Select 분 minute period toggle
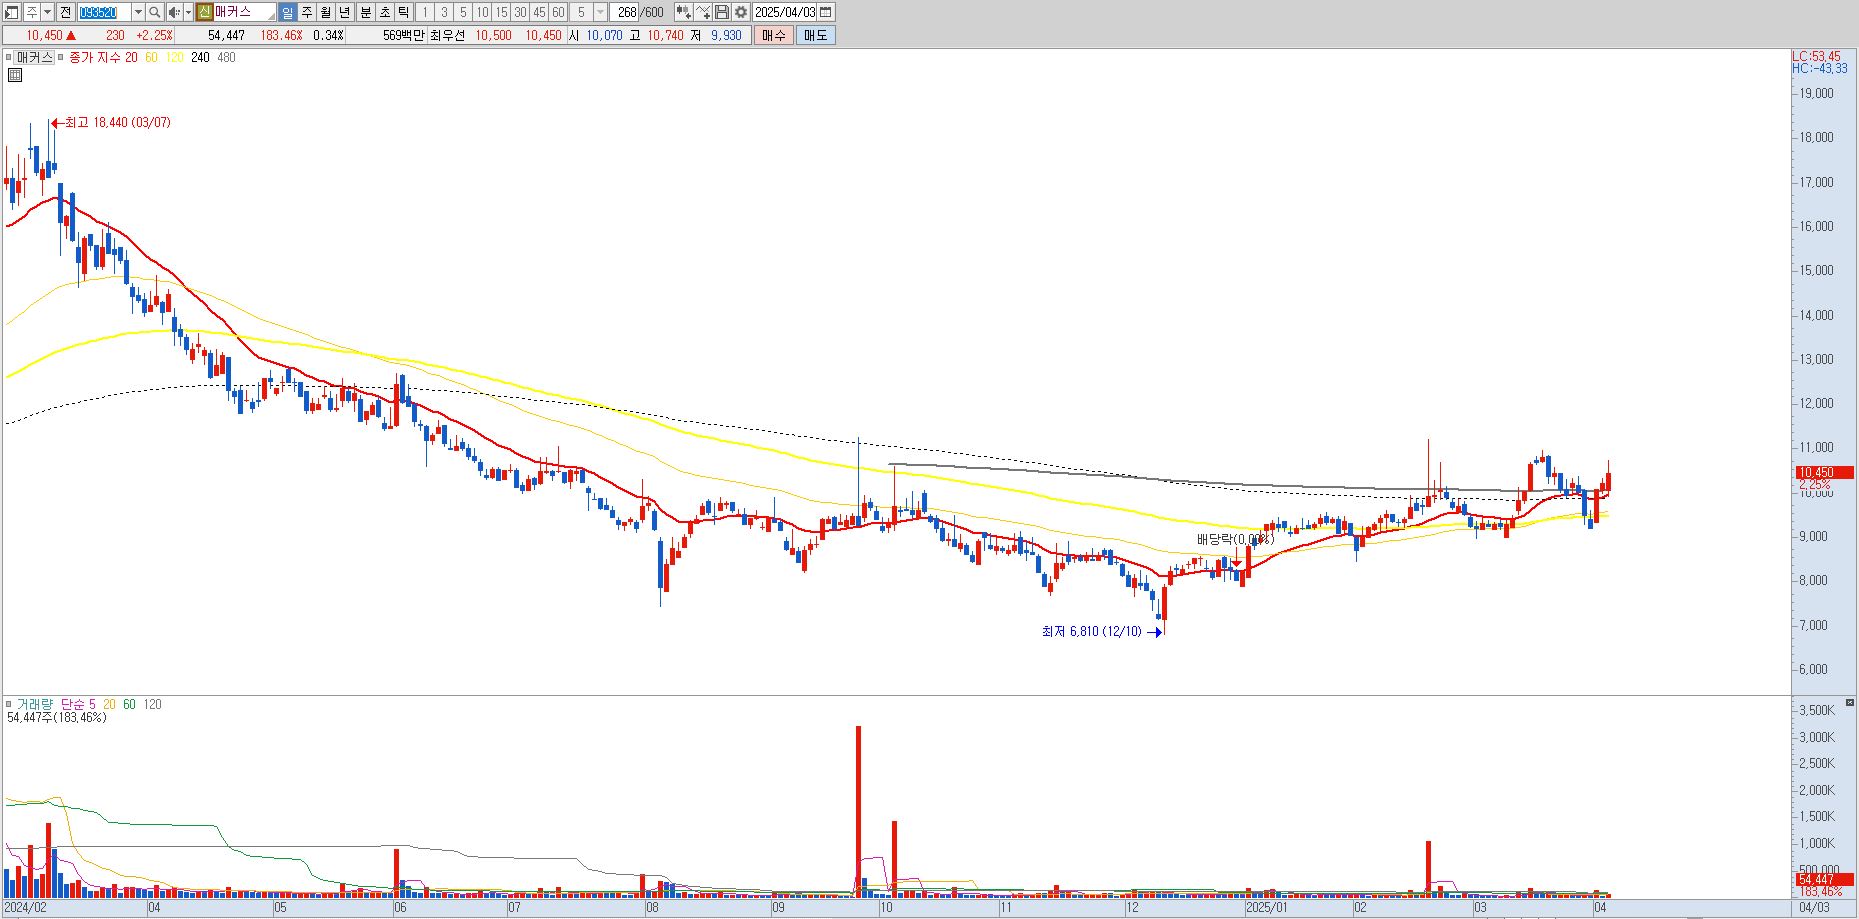Image resolution: width=1859 pixels, height=919 pixels. 365,12
